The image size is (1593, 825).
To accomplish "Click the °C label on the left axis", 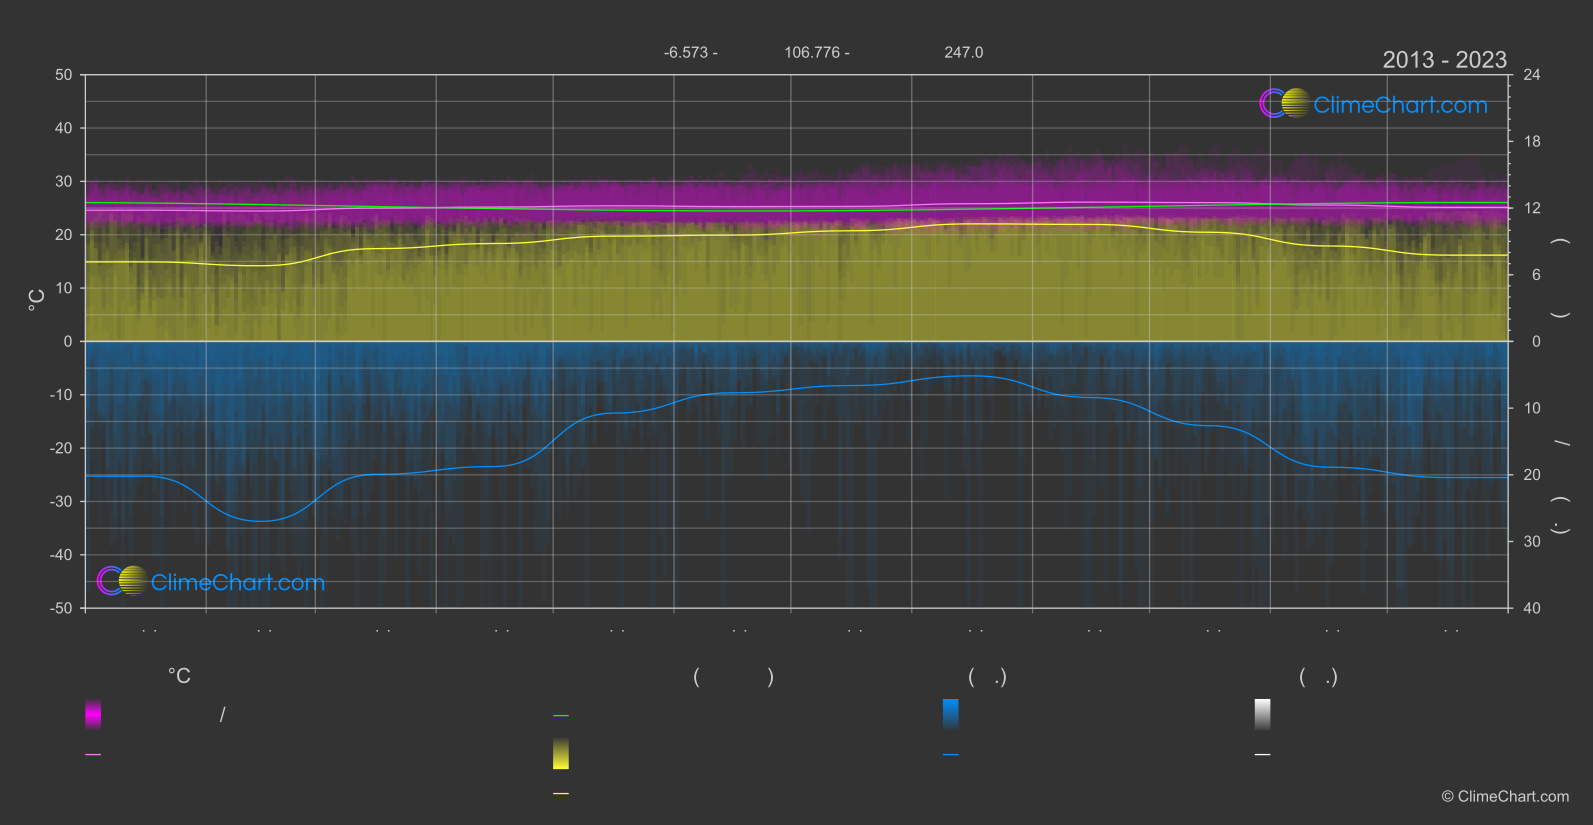I will click(x=36, y=300).
